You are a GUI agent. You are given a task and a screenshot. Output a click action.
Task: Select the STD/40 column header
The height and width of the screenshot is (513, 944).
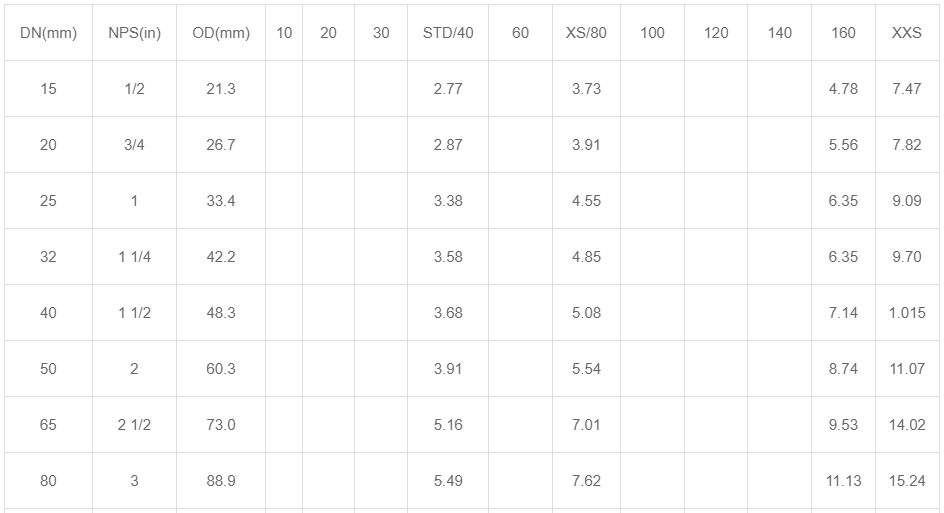(x=448, y=33)
